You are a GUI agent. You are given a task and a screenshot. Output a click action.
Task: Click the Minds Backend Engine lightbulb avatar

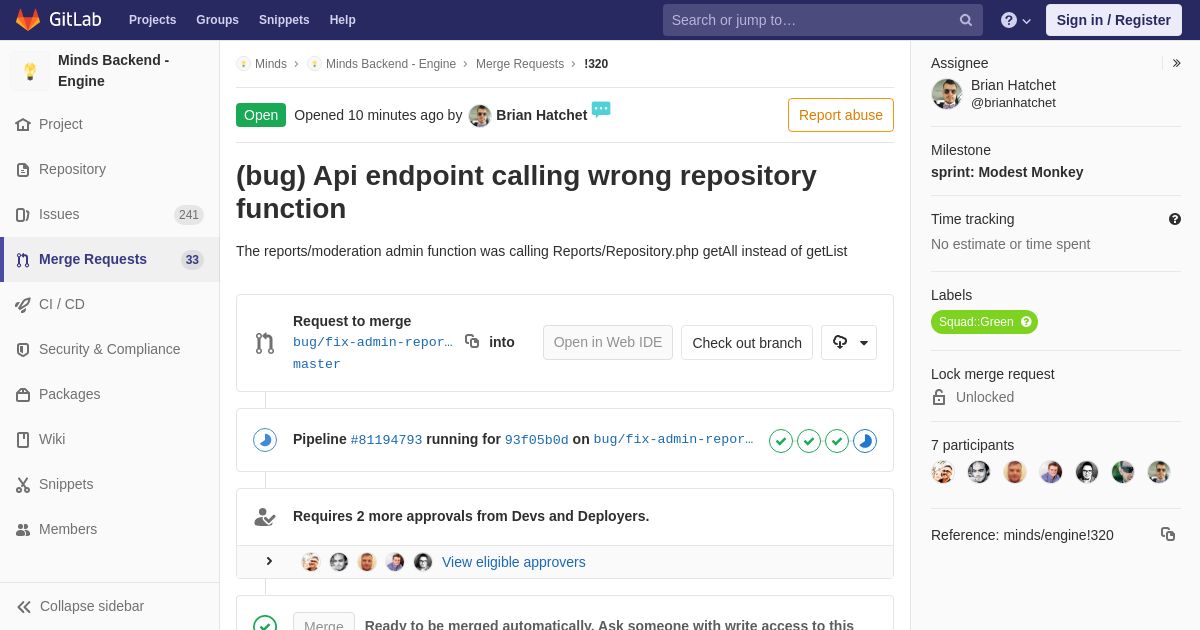30,71
